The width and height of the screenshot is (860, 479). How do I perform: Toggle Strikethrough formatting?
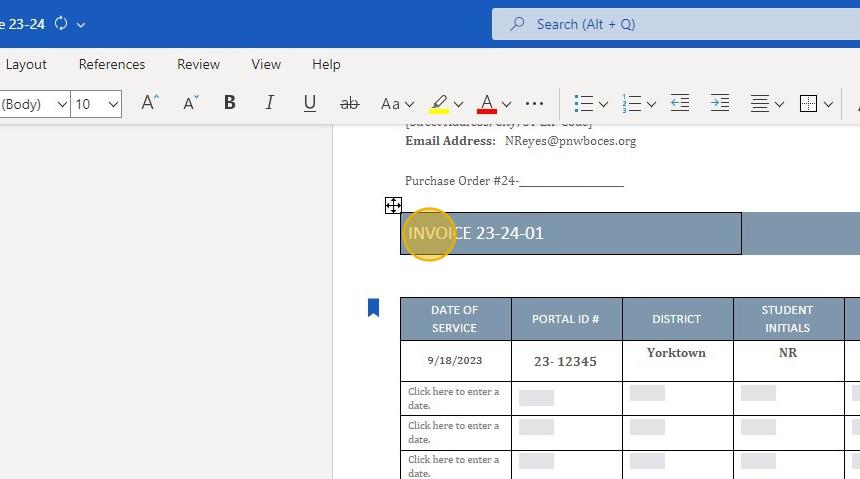tap(349, 103)
